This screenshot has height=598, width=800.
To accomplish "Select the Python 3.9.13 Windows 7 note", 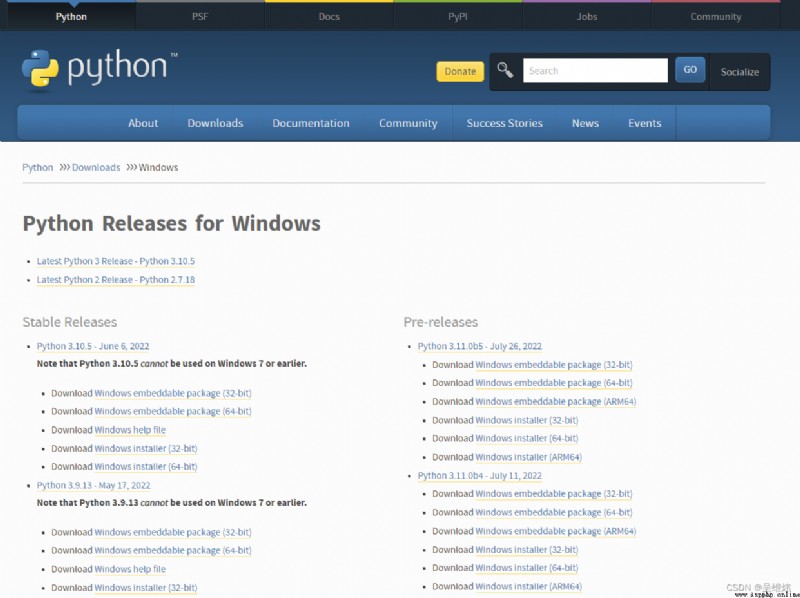I will [x=171, y=503].
